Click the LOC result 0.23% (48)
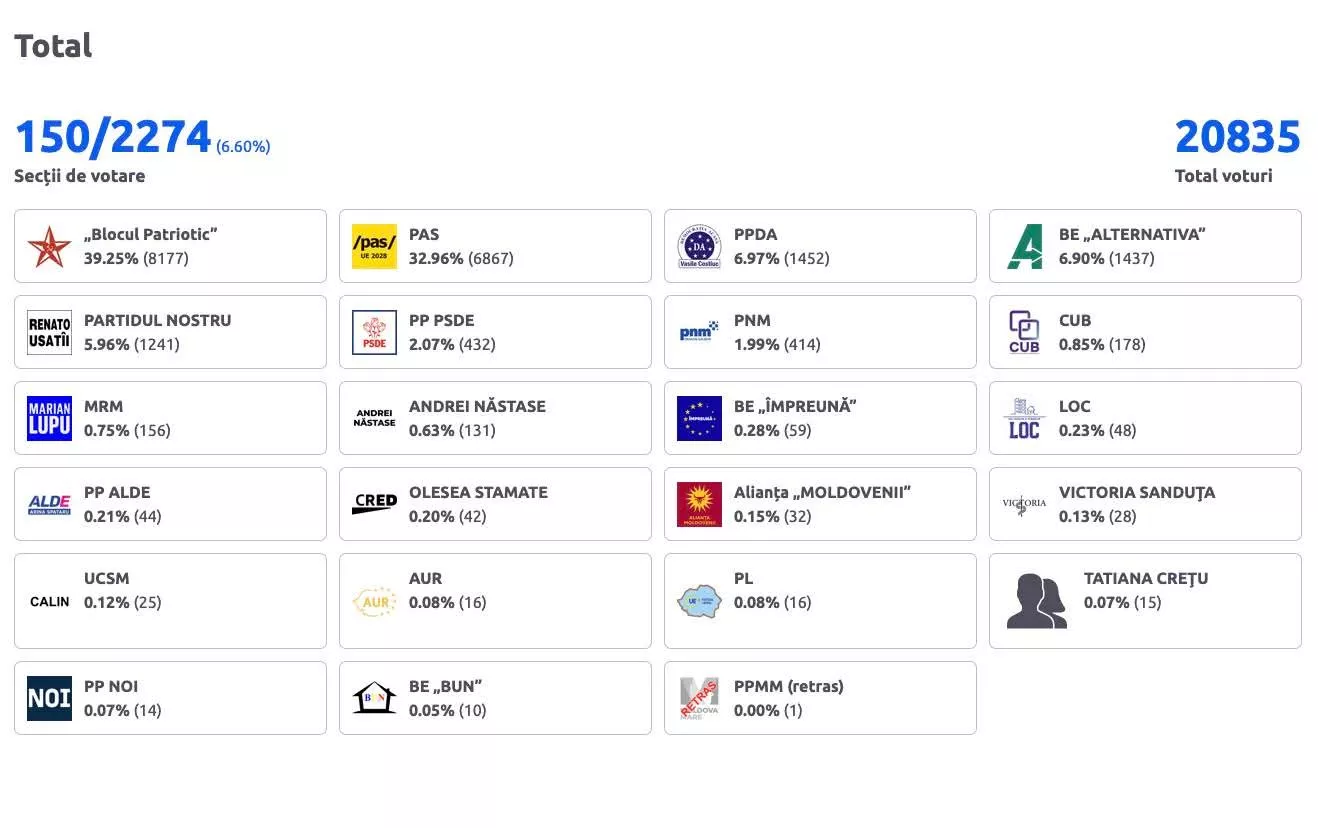The width and height of the screenshot is (1318, 828). pos(1098,430)
